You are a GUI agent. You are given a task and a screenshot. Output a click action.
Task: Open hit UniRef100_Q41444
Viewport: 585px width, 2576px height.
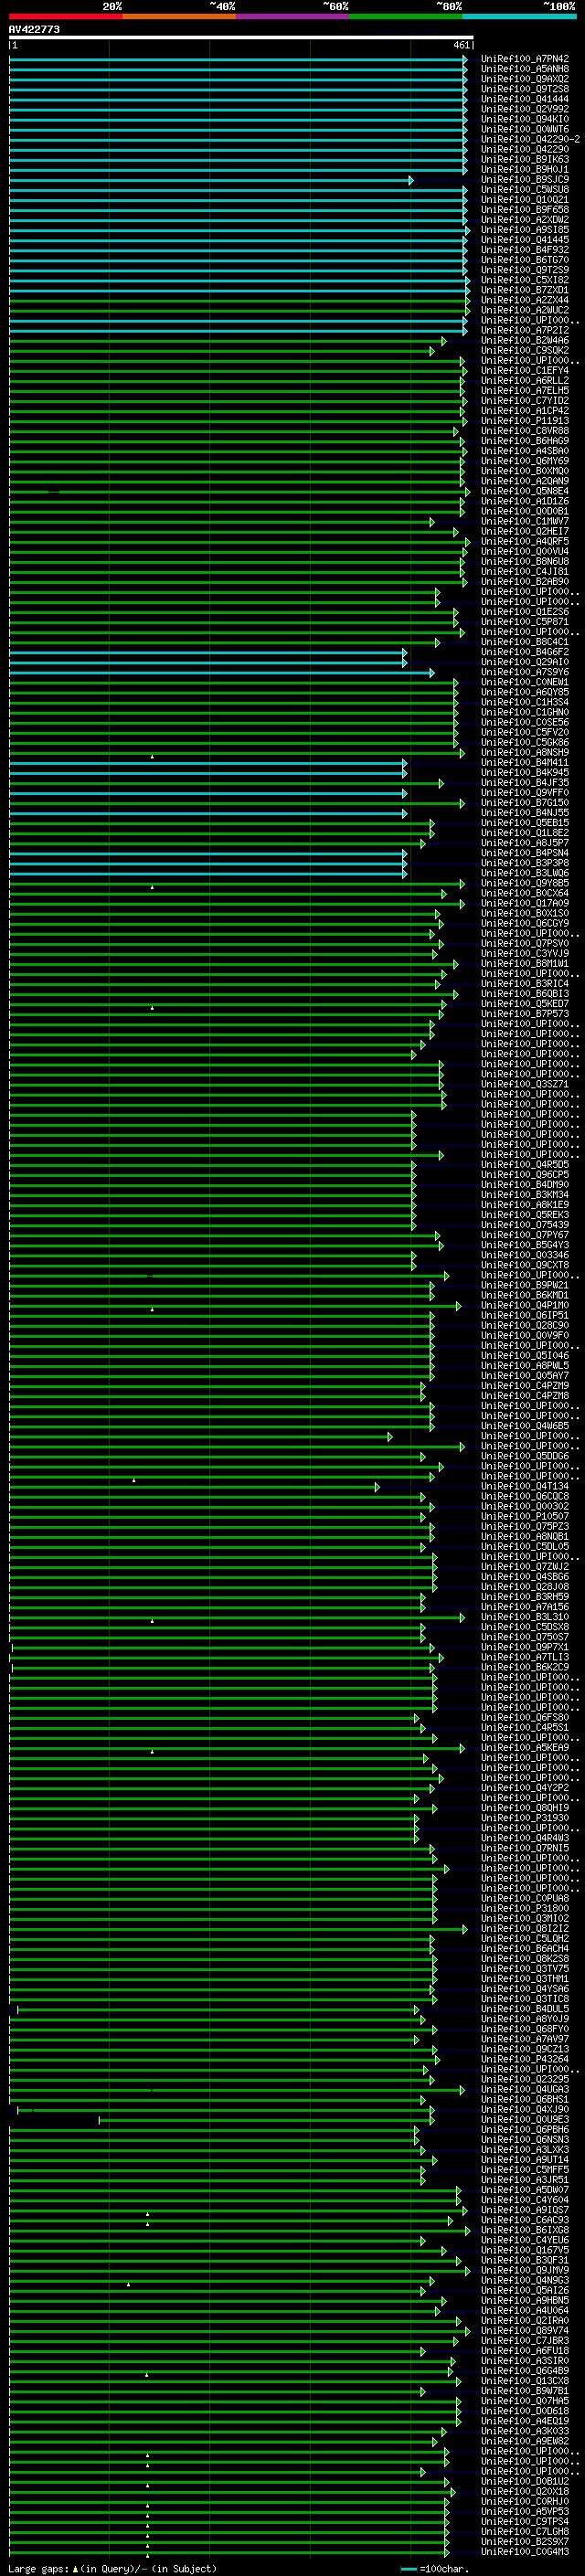coord(524,99)
